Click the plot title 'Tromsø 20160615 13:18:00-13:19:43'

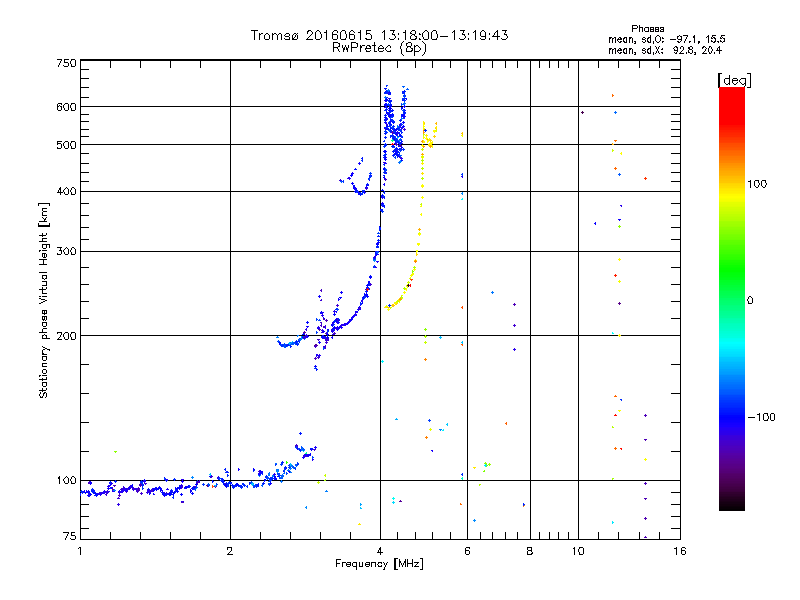pos(379,35)
